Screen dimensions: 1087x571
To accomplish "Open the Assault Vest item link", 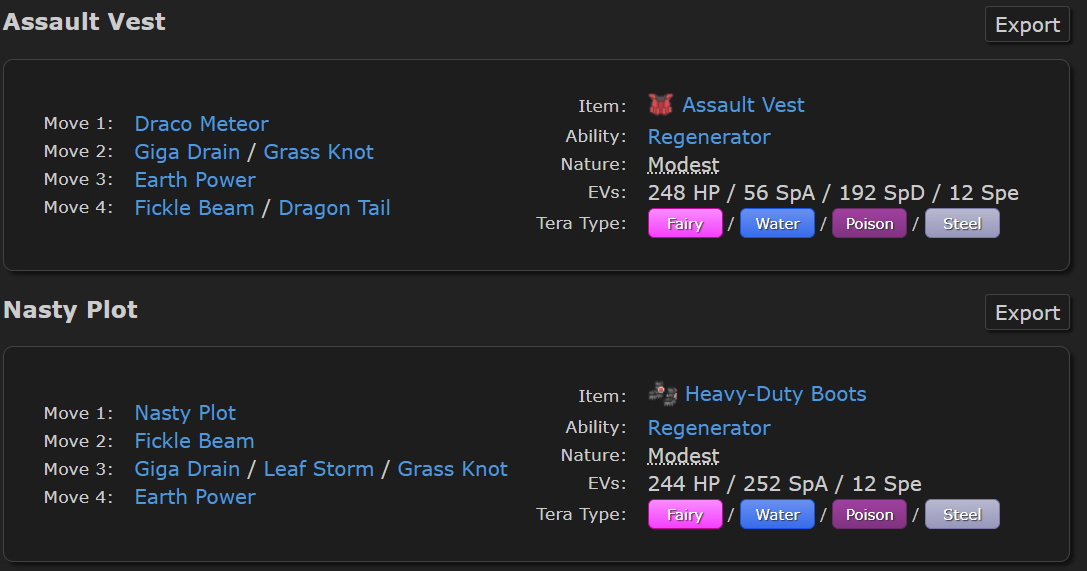I will pos(743,105).
